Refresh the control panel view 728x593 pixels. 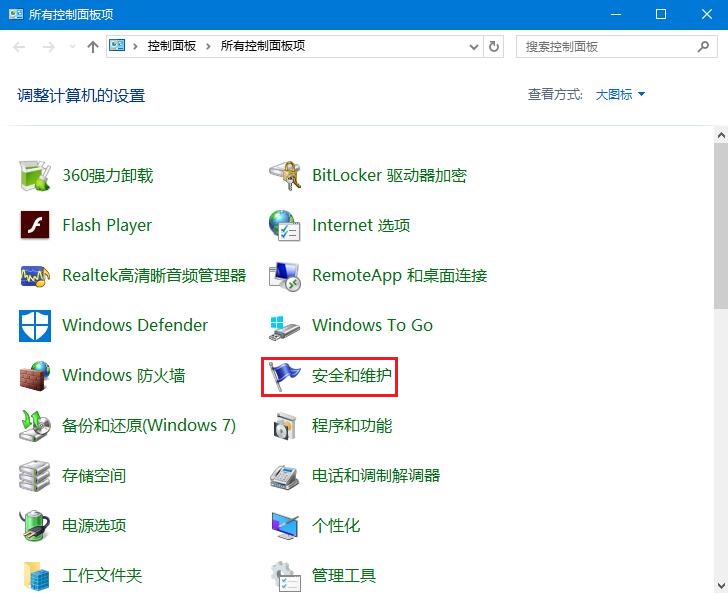tap(494, 46)
